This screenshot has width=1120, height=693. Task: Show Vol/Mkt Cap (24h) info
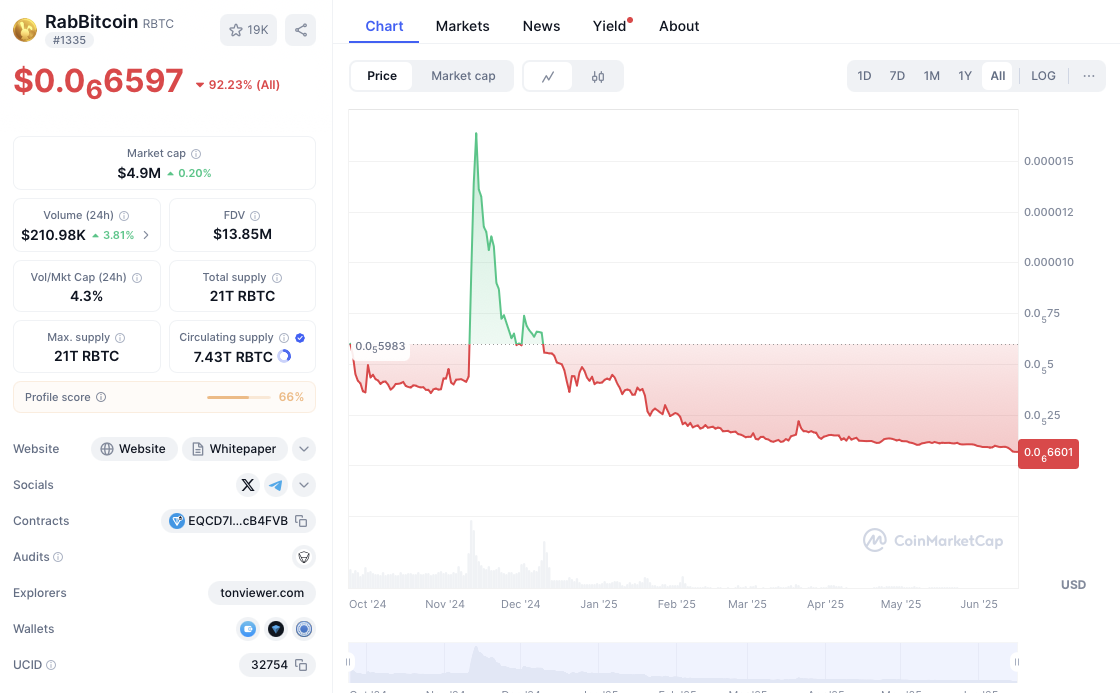(137, 278)
